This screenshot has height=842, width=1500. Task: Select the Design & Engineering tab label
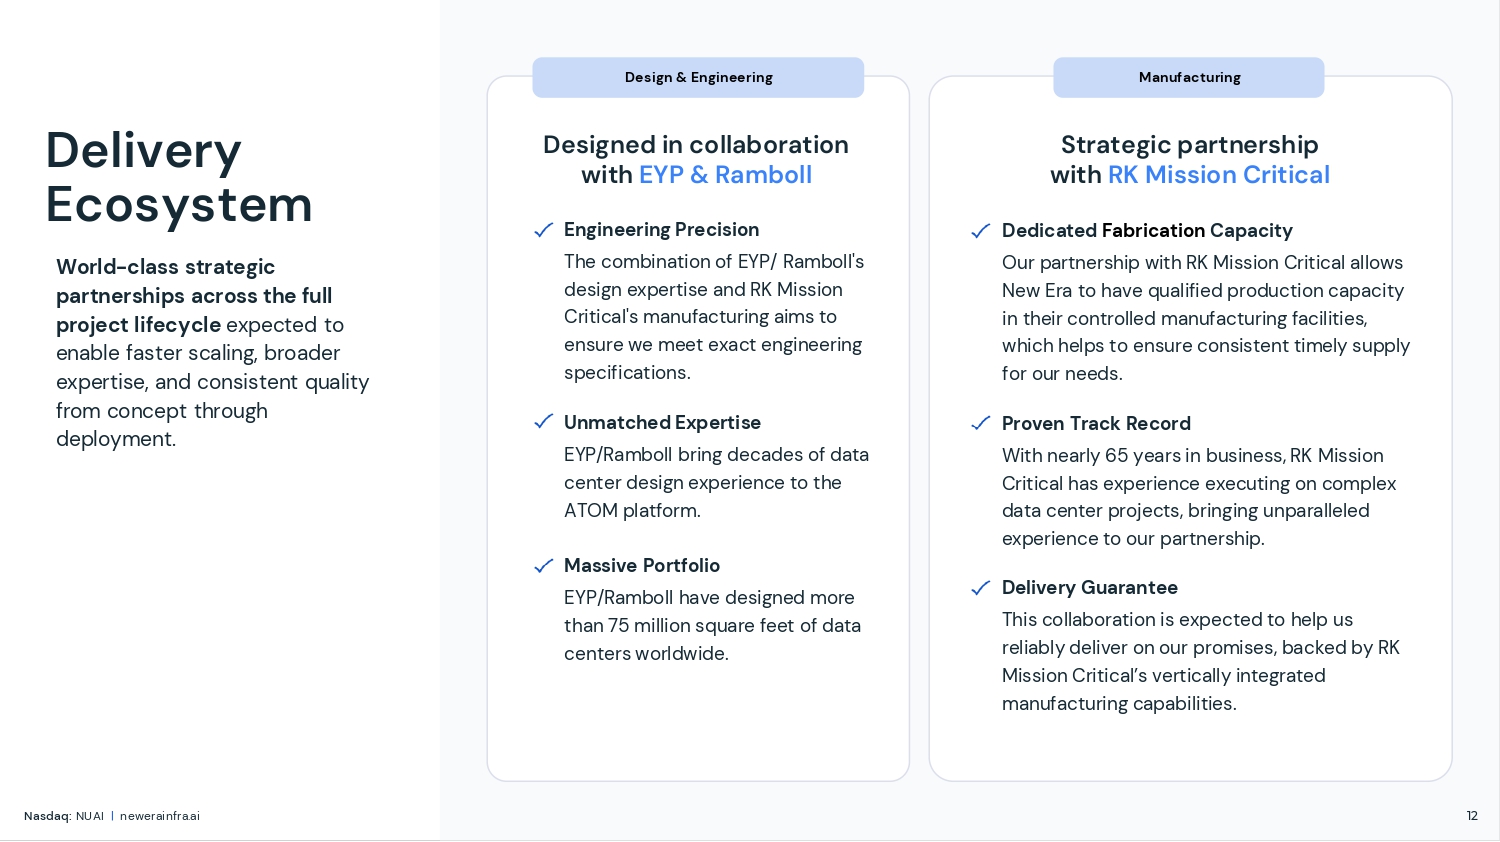(698, 78)
